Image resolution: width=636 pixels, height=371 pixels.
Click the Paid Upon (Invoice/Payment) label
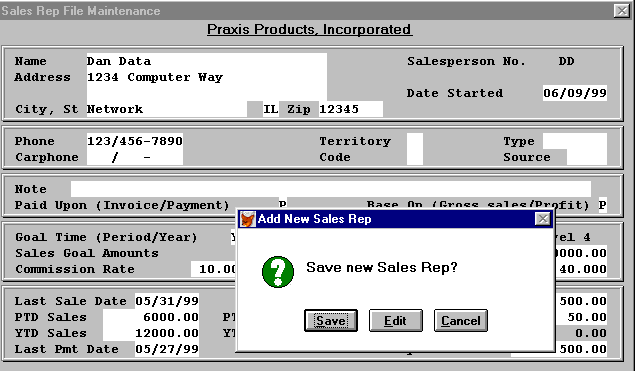(122, 205)
